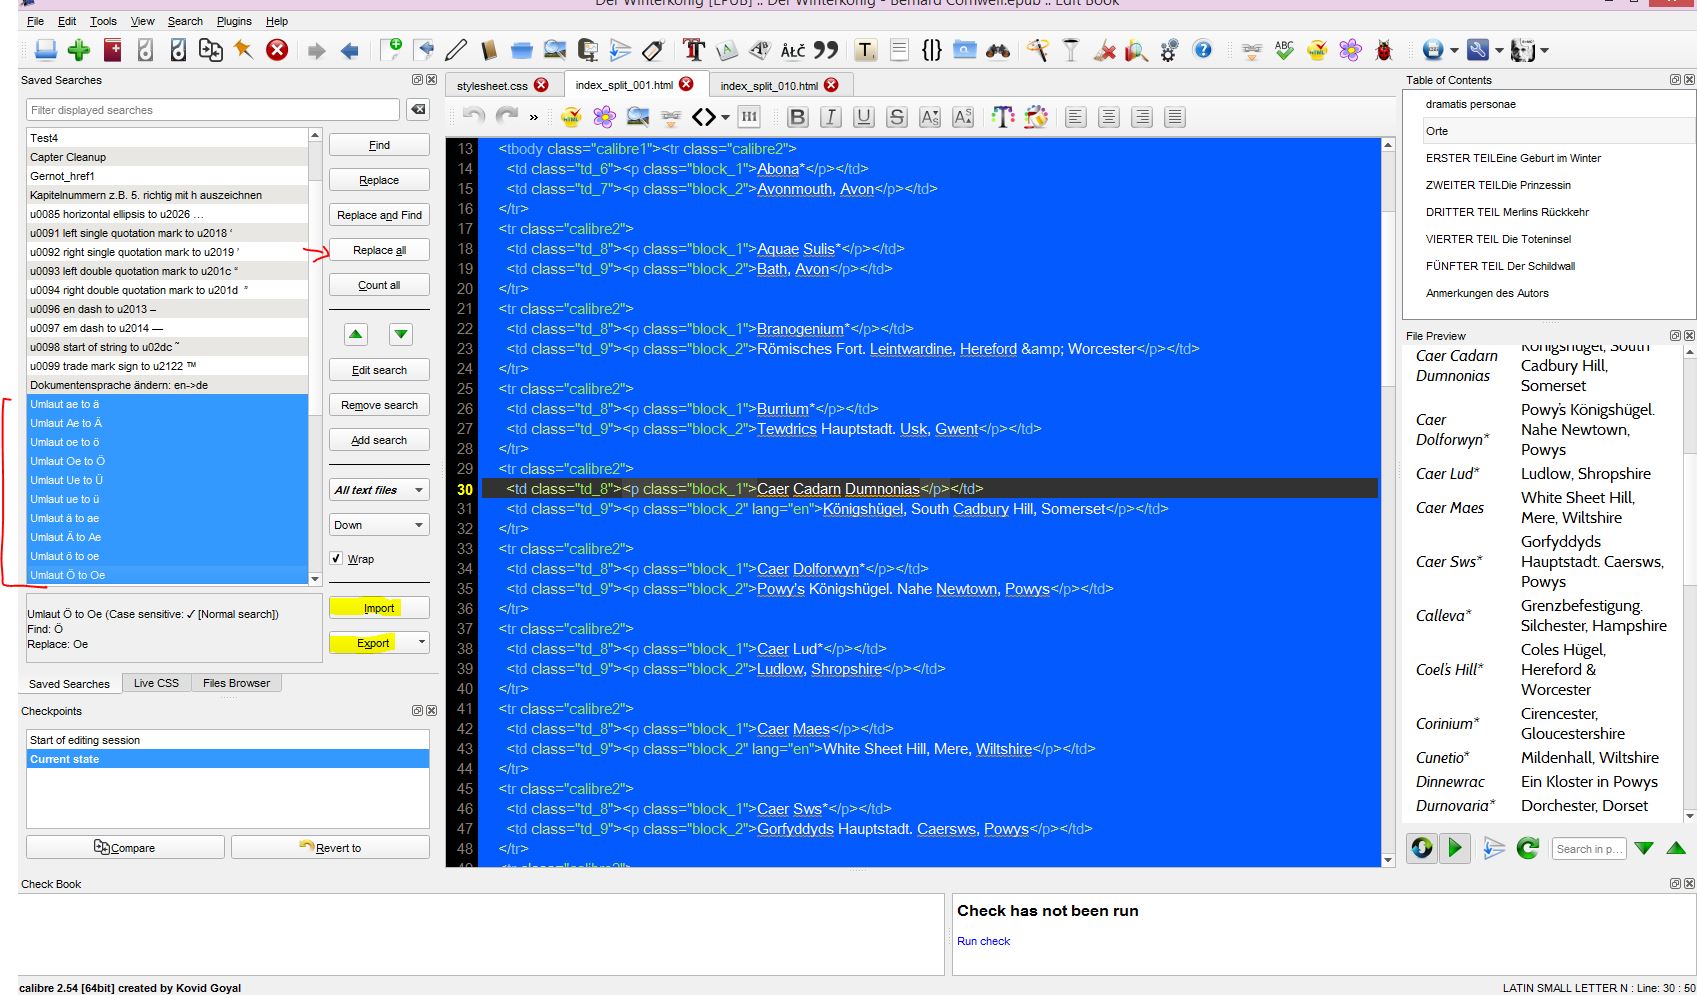1697x995 pixels.
Task: Open the Export button dropdown arrow
Action: (421, 643)
